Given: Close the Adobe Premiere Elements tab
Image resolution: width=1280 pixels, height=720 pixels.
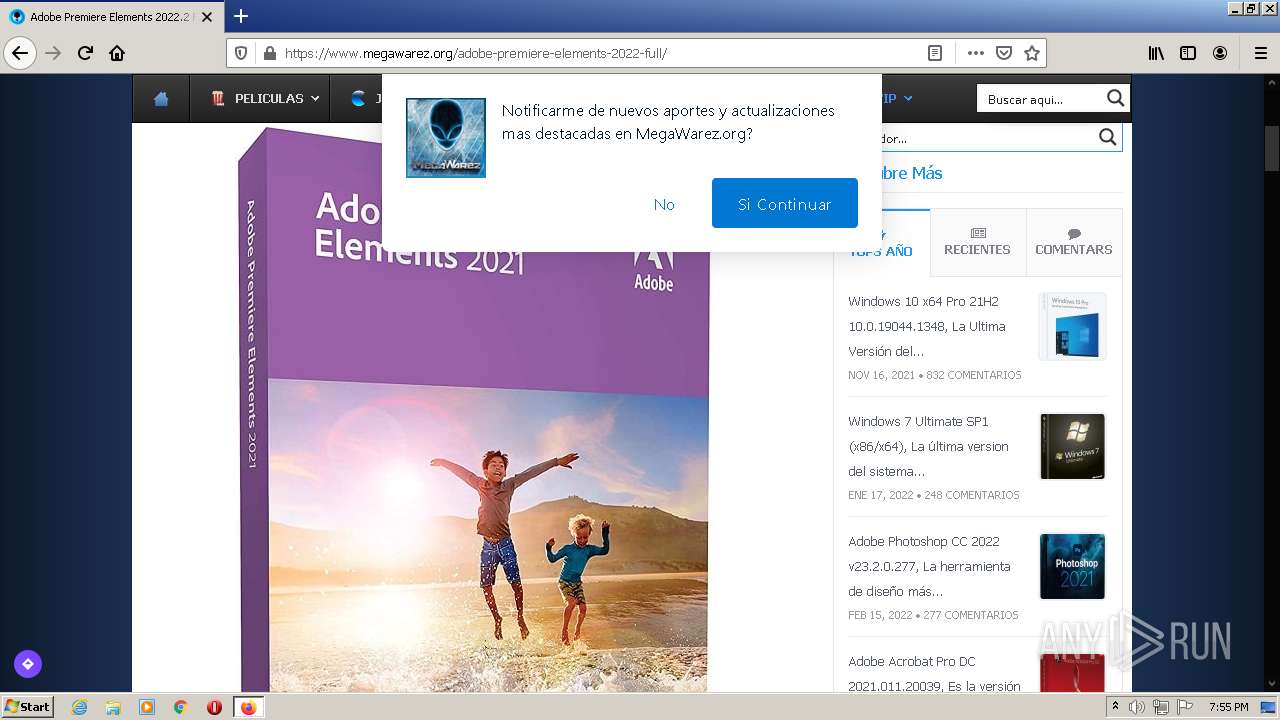Looking at the screenshot, I should 207,17.
